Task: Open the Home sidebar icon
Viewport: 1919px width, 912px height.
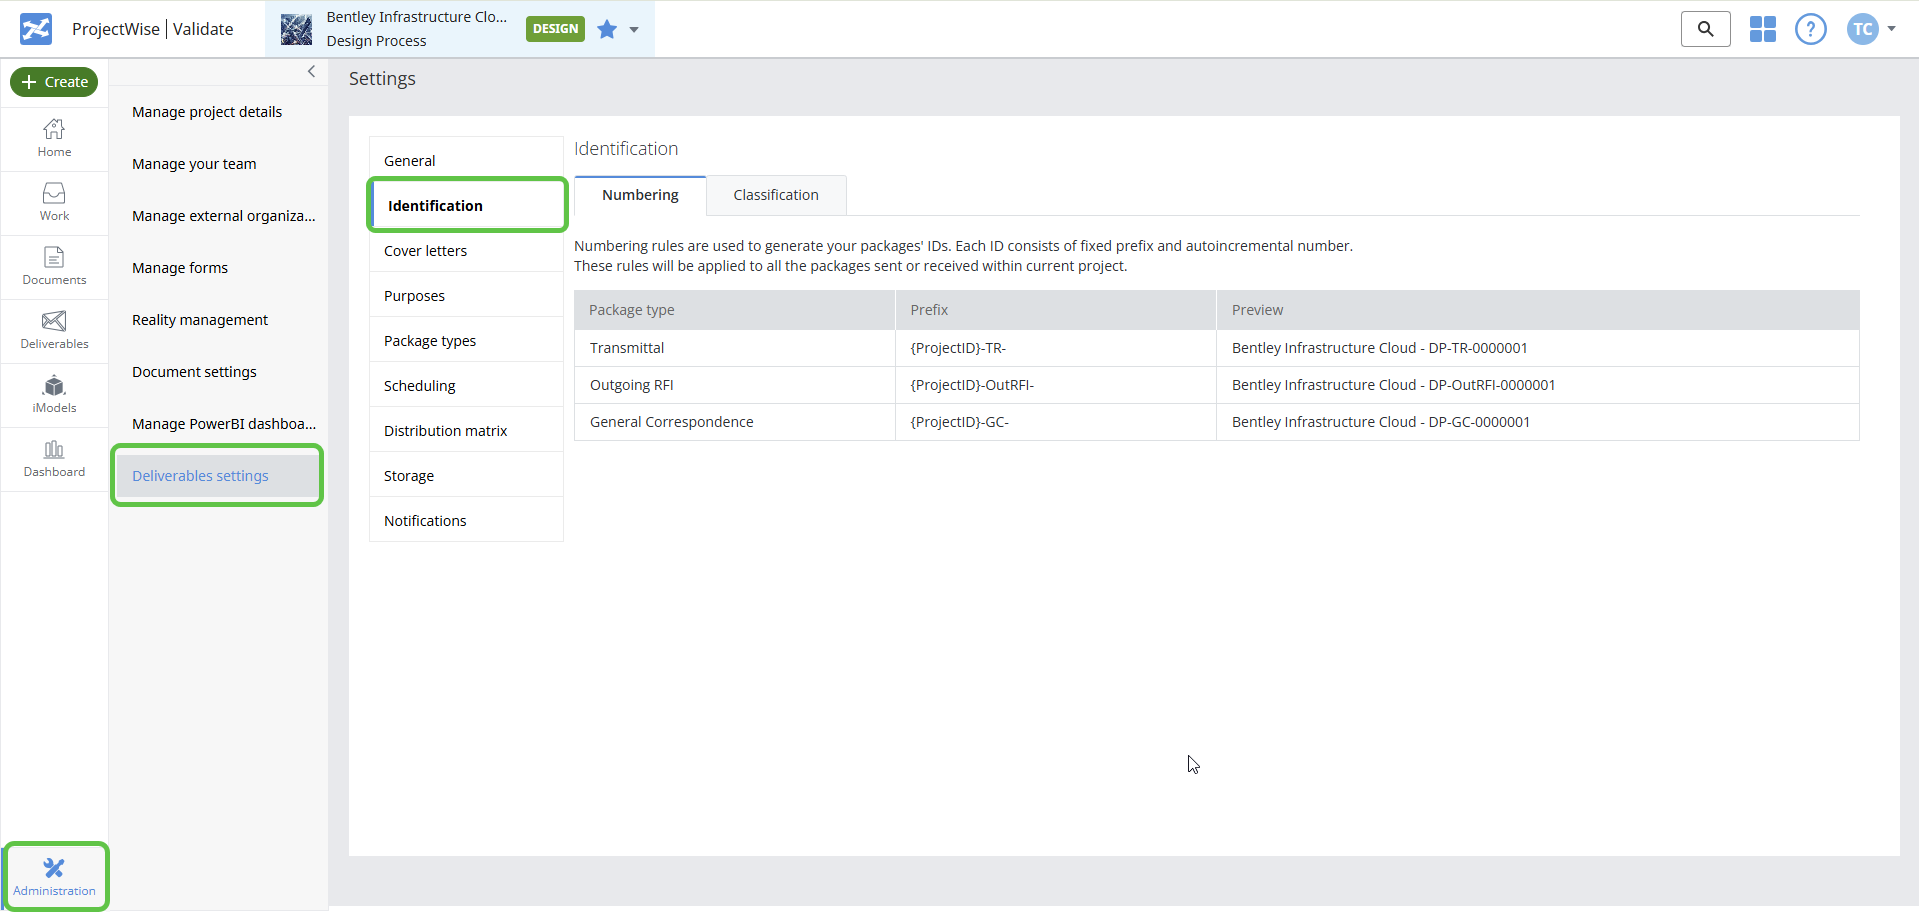Action: pos(54,137)
